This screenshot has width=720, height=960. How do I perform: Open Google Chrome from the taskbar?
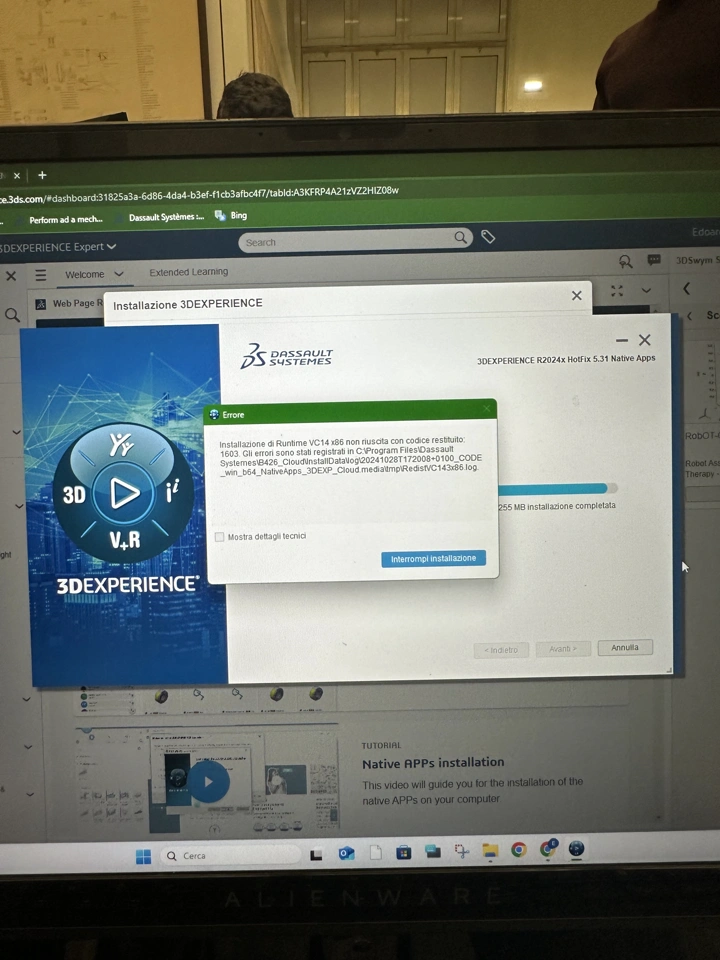coord(519,849)
